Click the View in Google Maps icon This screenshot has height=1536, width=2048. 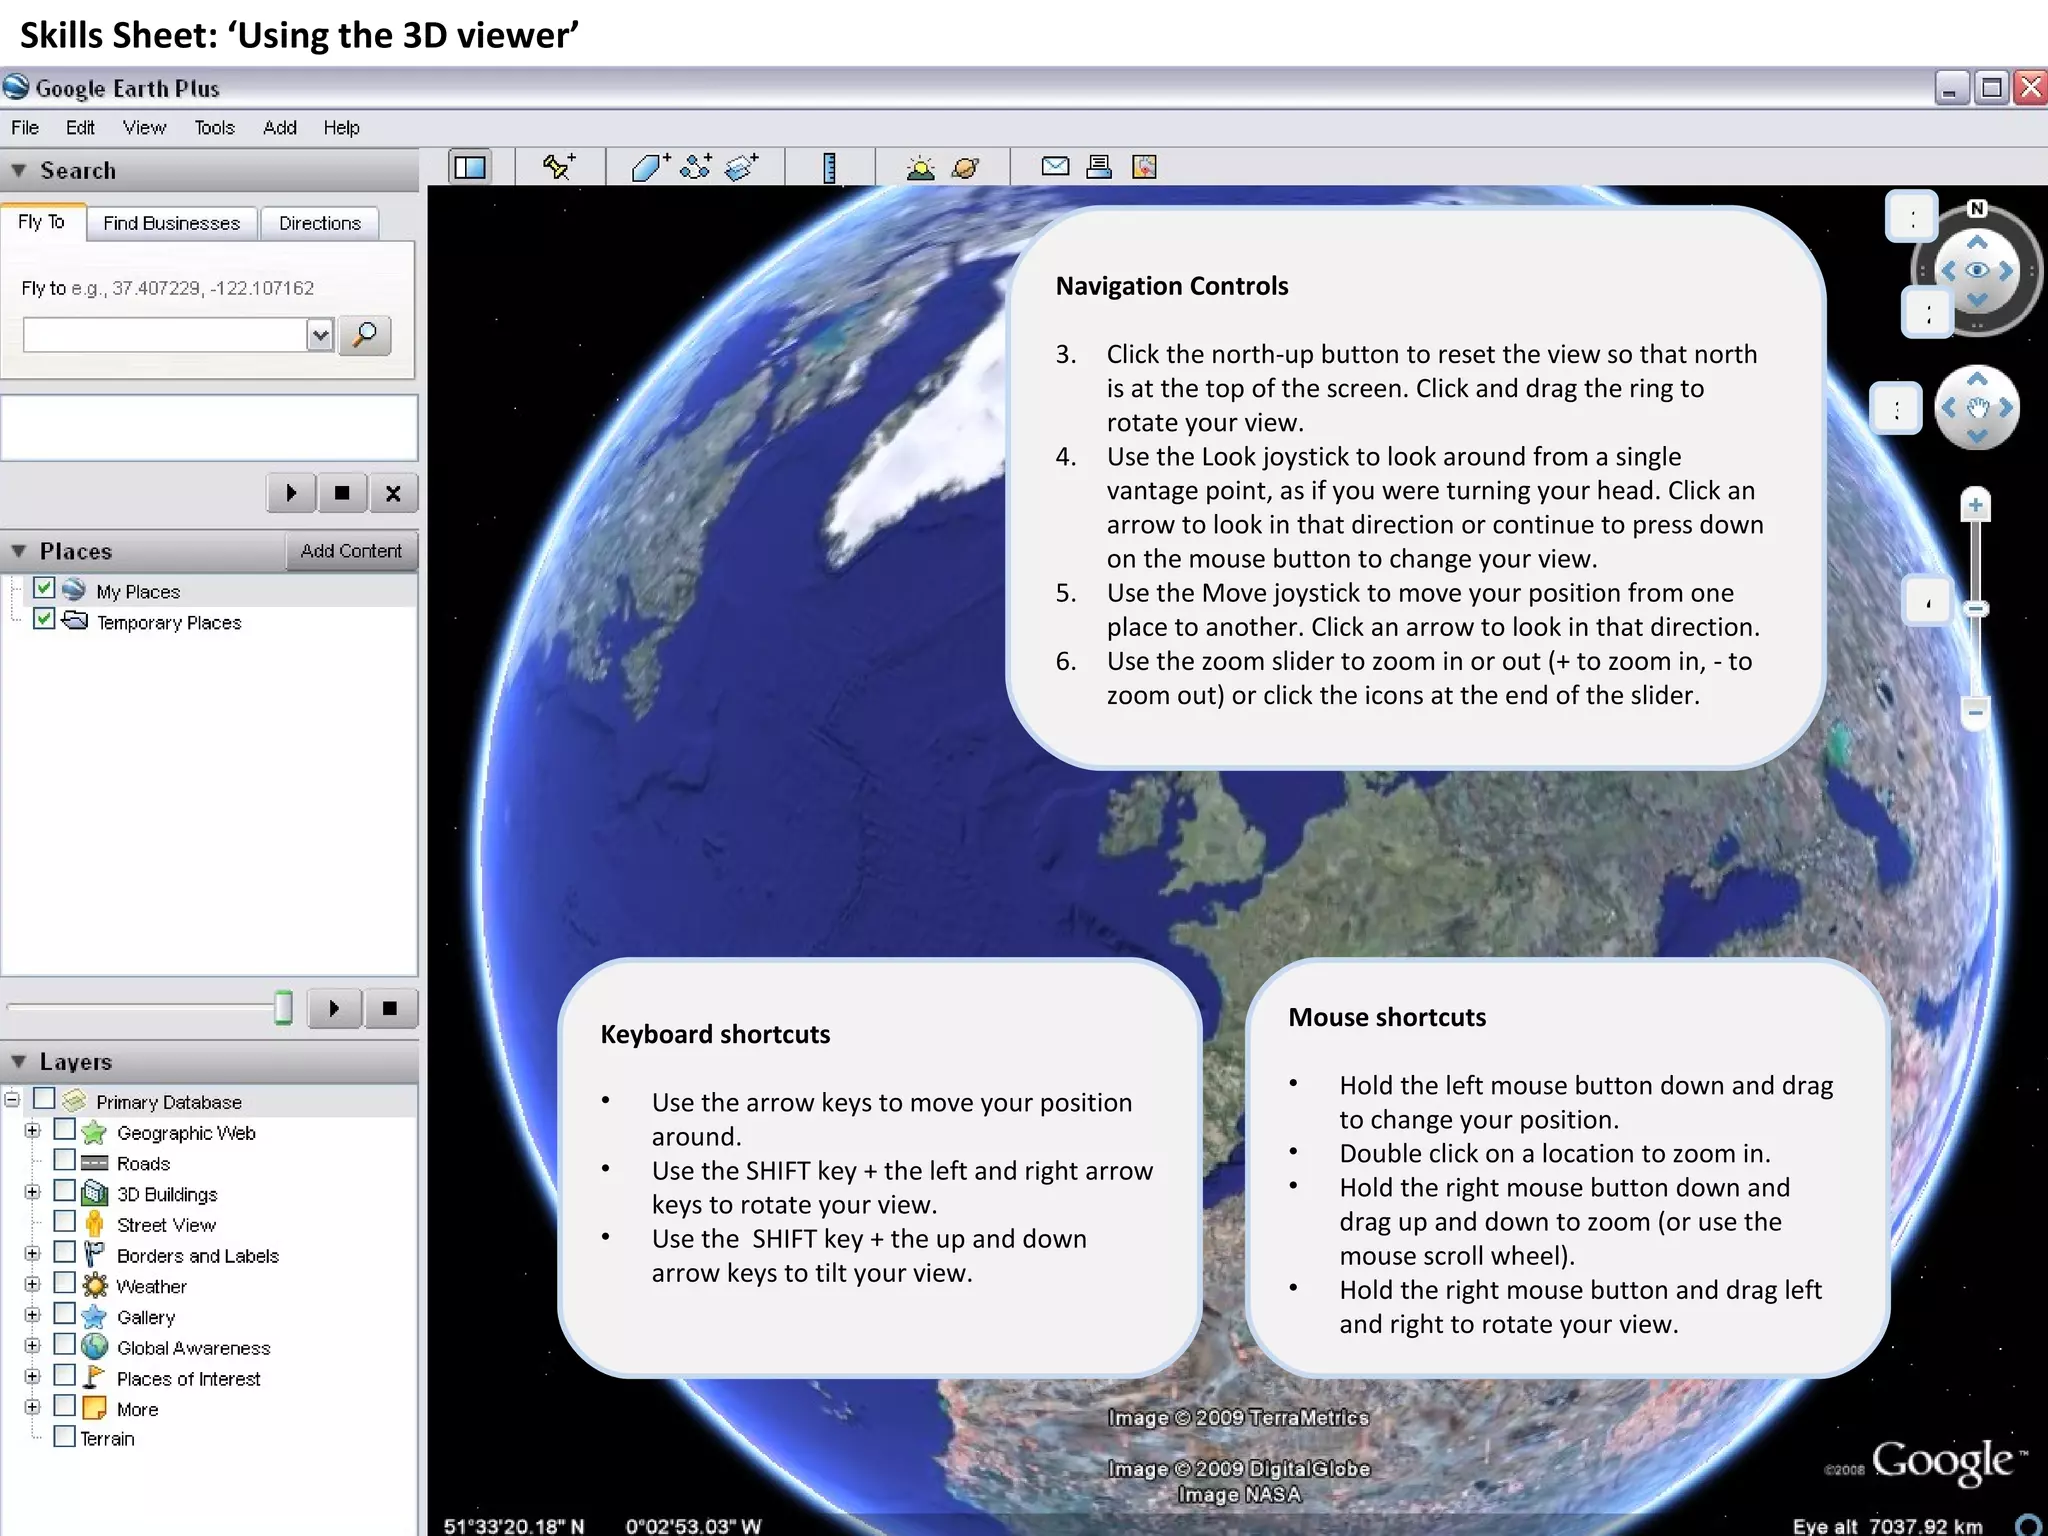1144,166
